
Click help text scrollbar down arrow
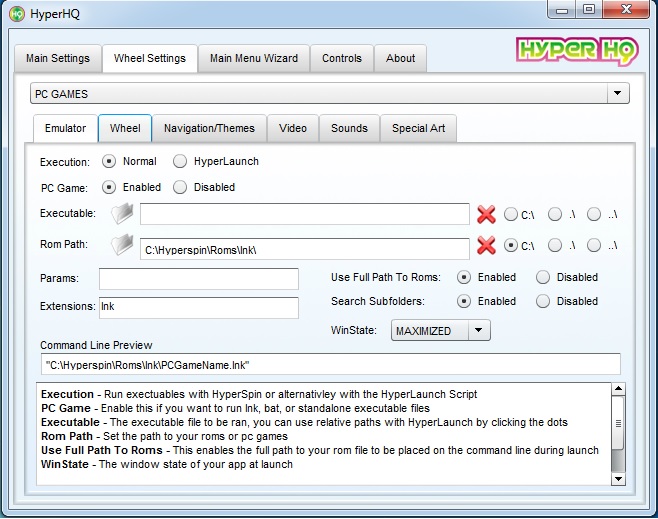click(x=618, y=478)
